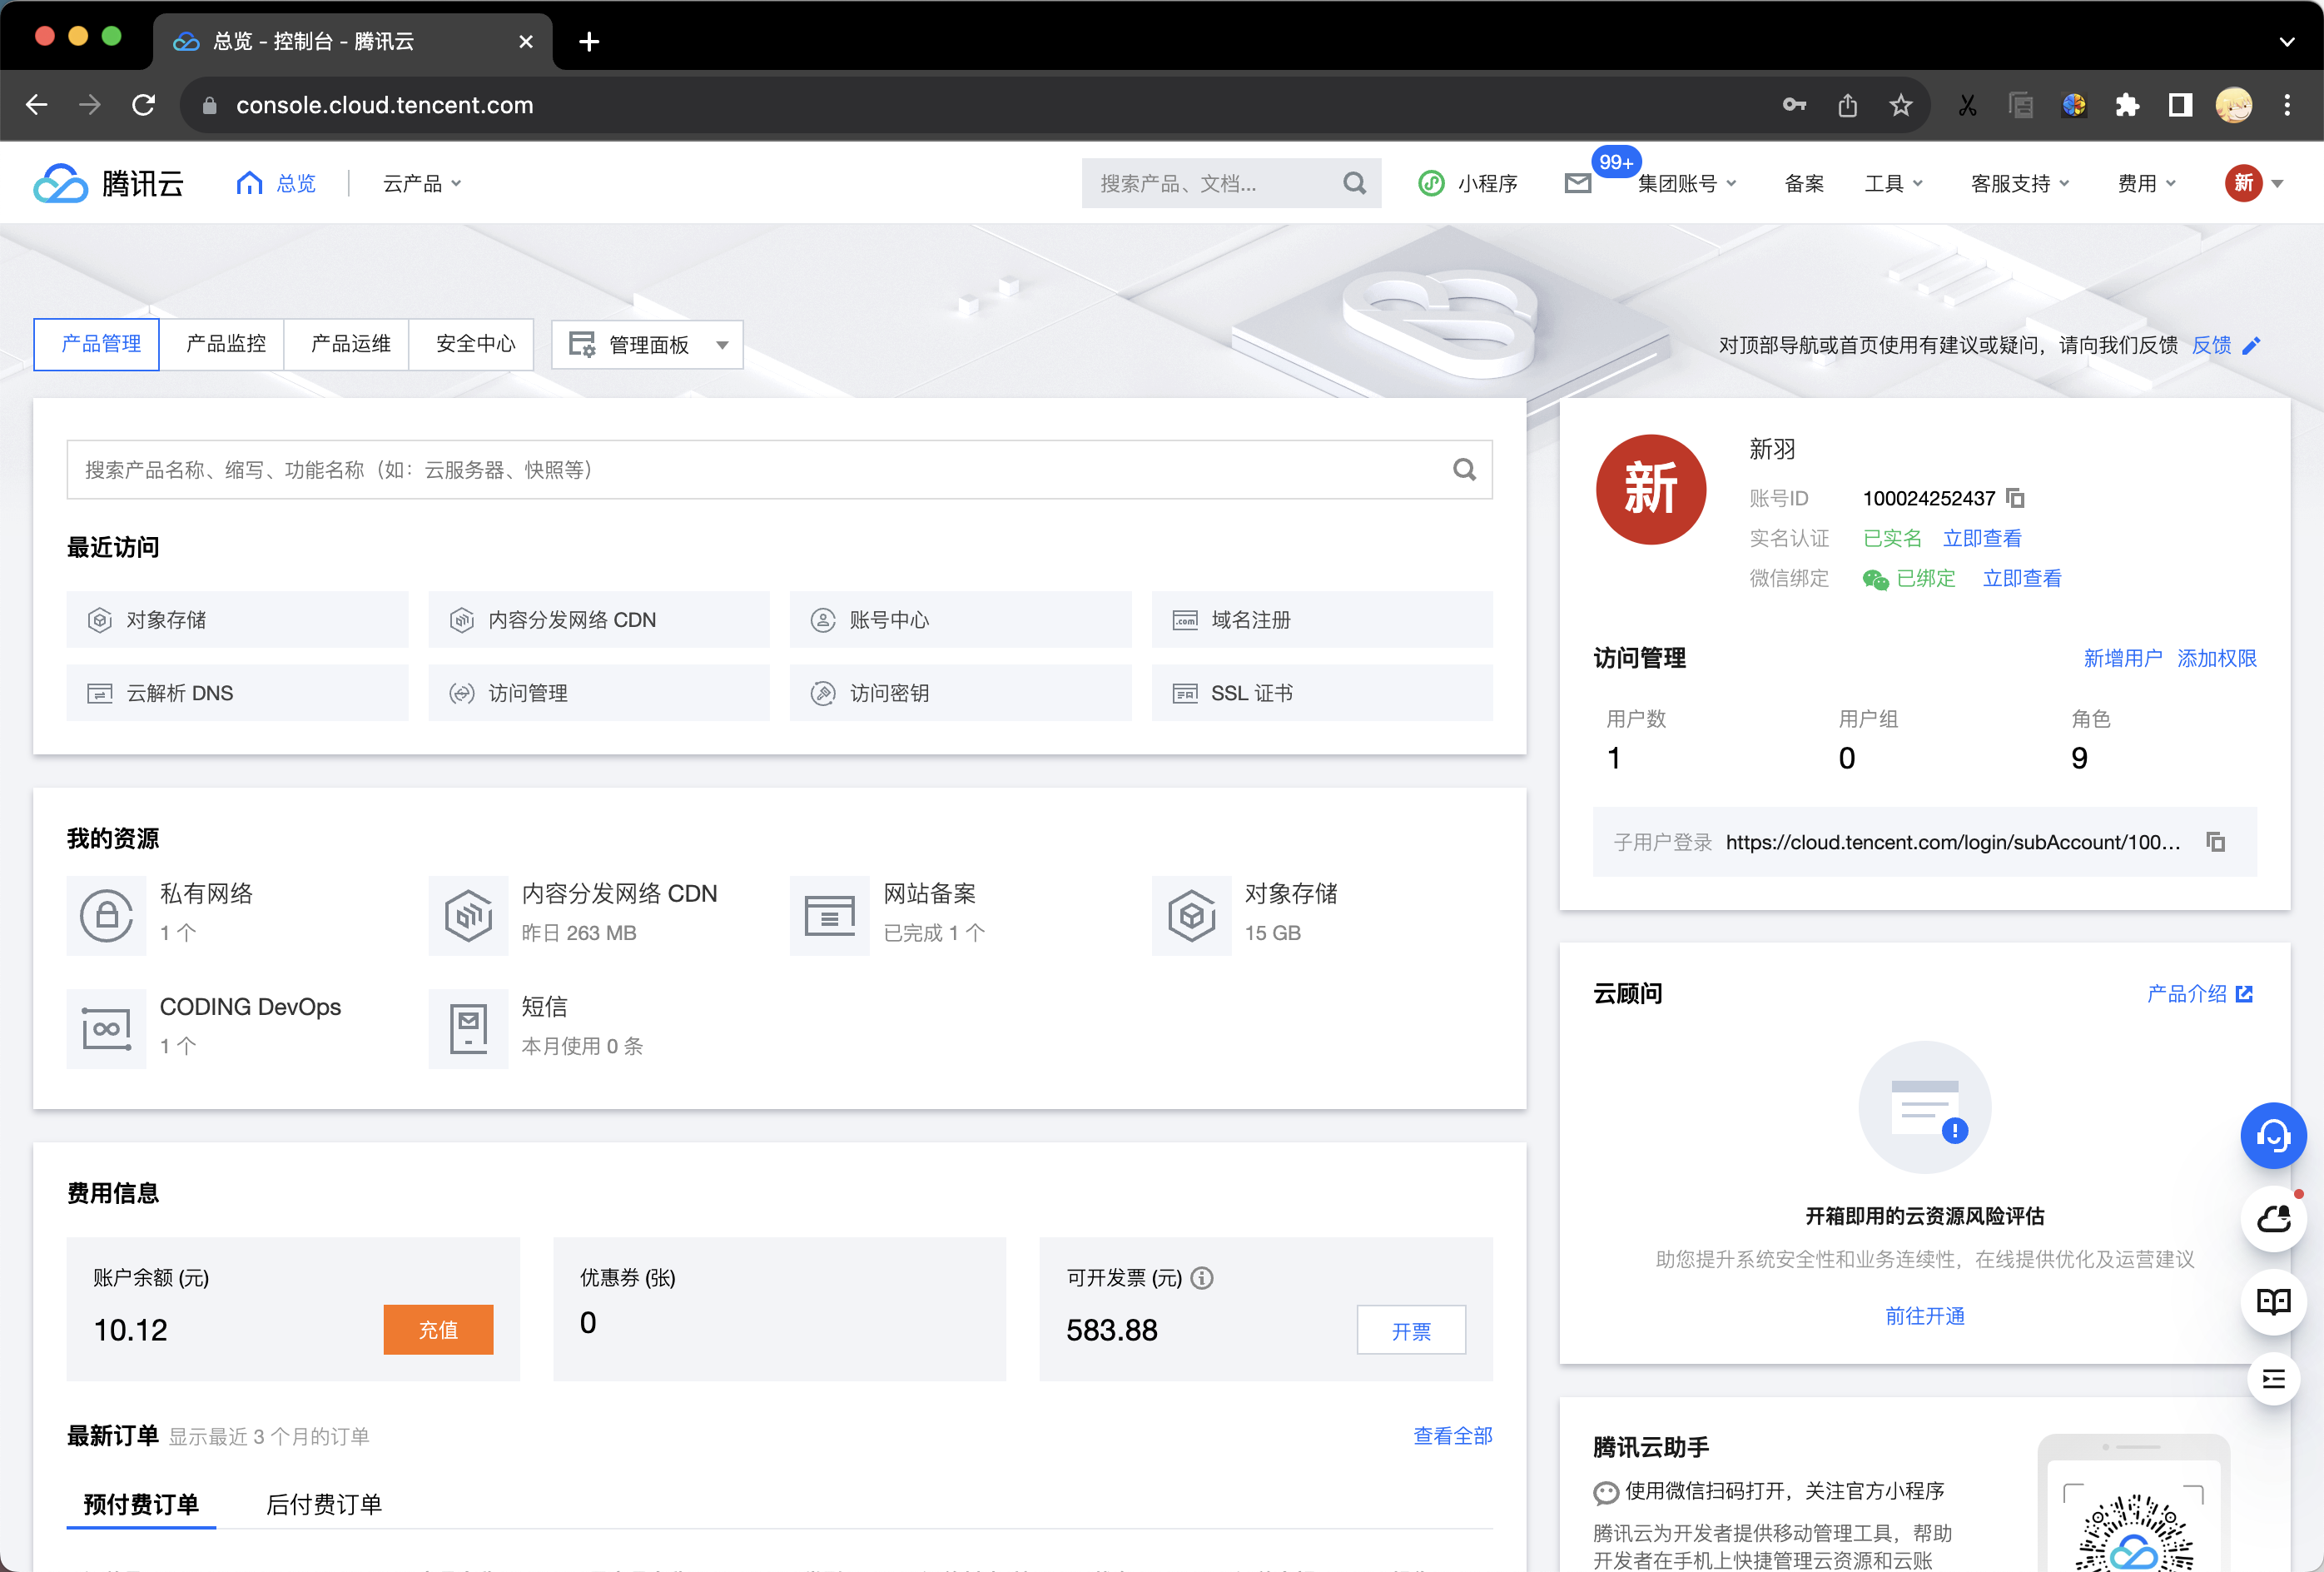Screen dimensions: 2324x1572
Task: Expand the 费用 dropdown
Action: pyautogui.click(x=2146, y=183)
